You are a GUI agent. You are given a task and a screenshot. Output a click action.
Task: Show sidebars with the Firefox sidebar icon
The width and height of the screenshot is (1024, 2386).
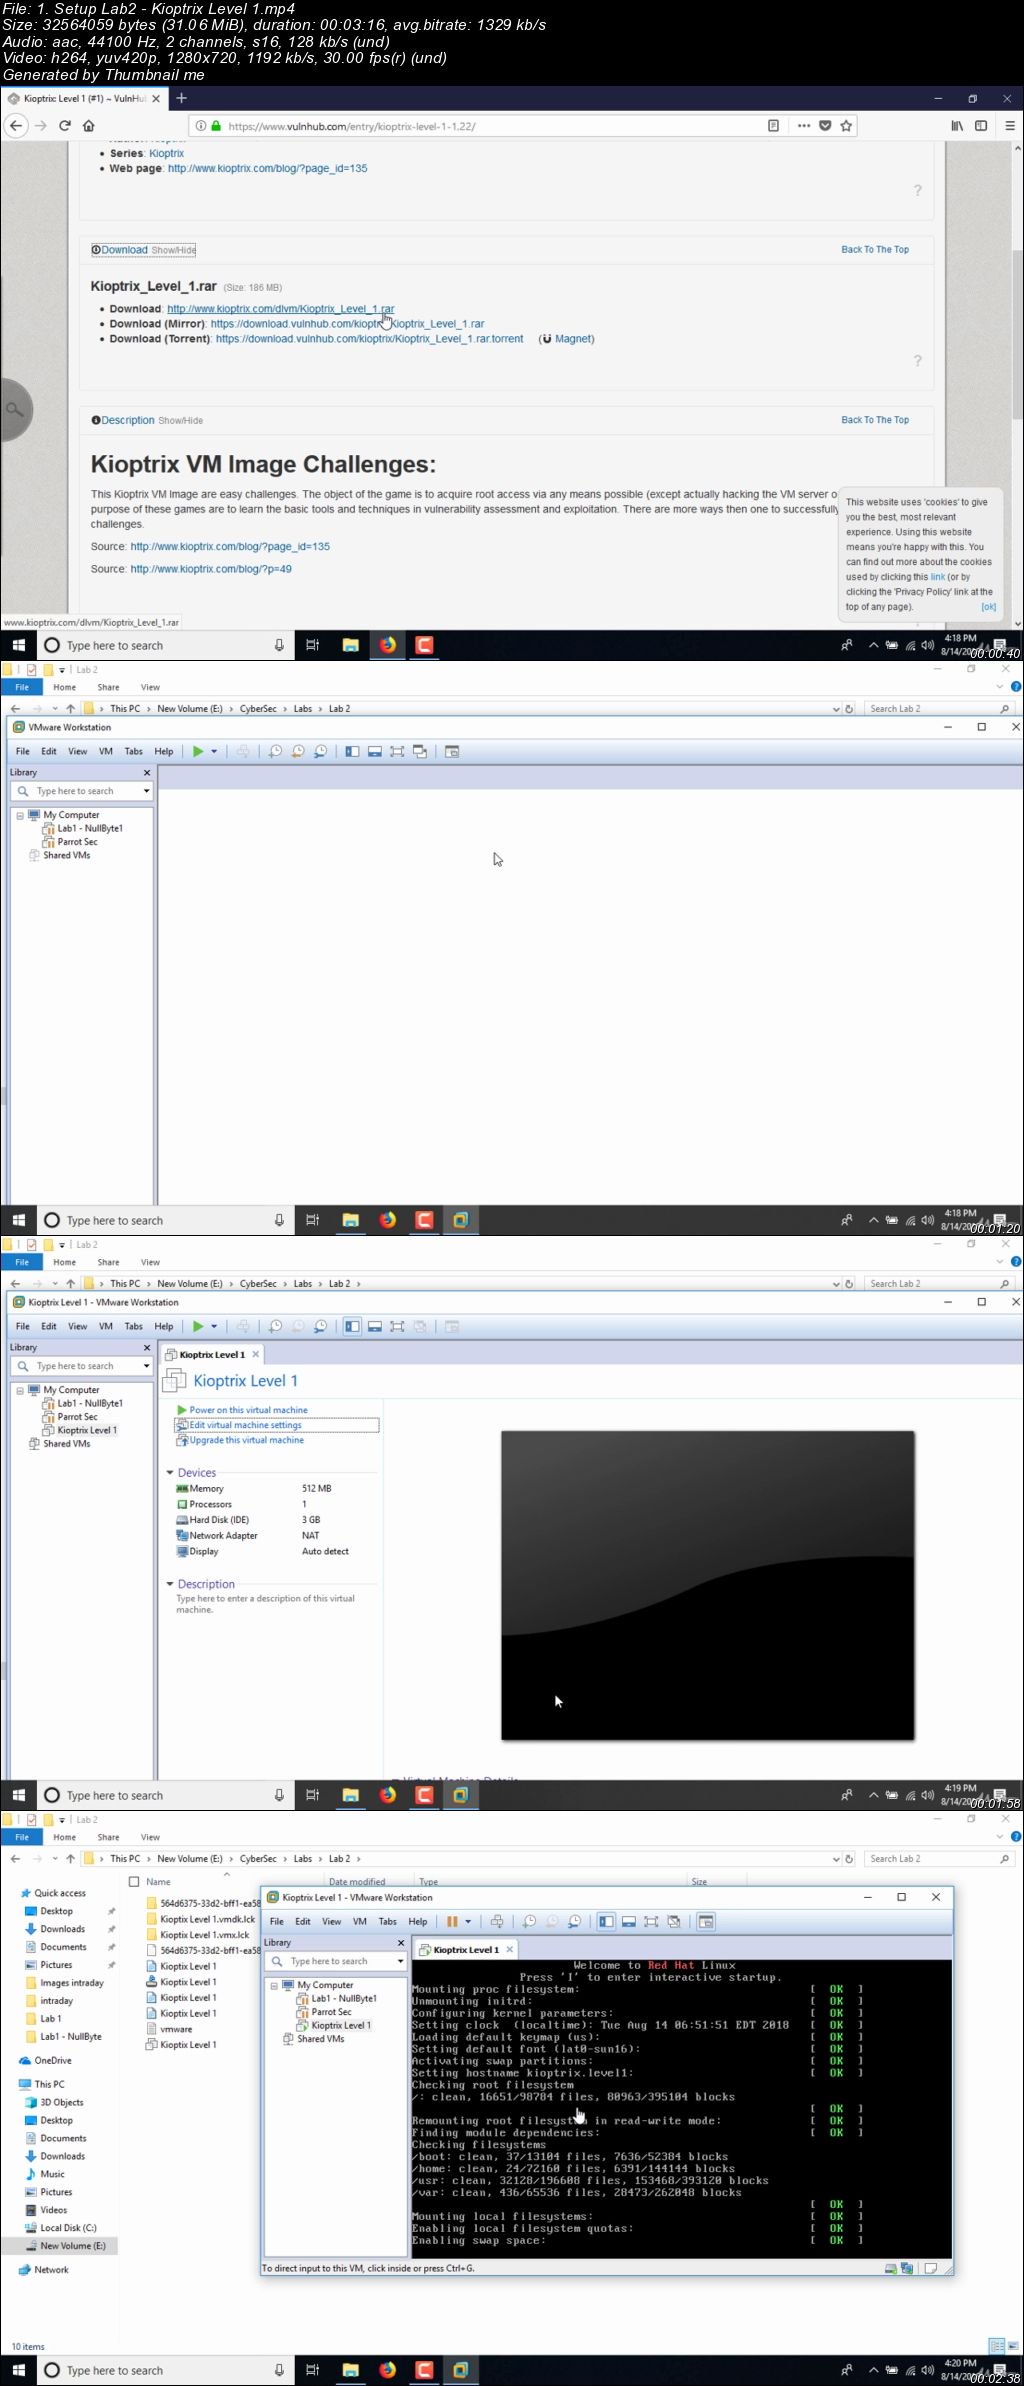pyautogui.click(x=981, y=126)
